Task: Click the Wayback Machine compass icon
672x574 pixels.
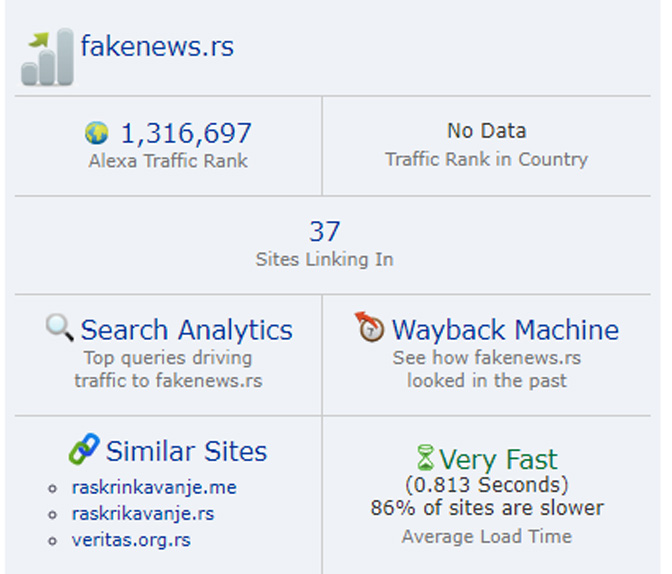Action: [370, 327]
